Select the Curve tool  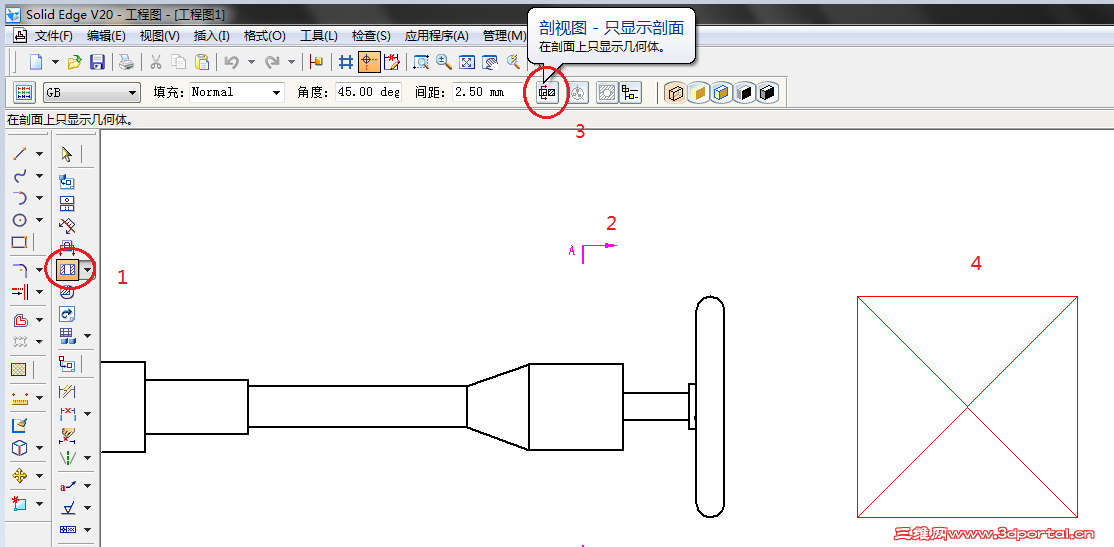pos(20,175)
